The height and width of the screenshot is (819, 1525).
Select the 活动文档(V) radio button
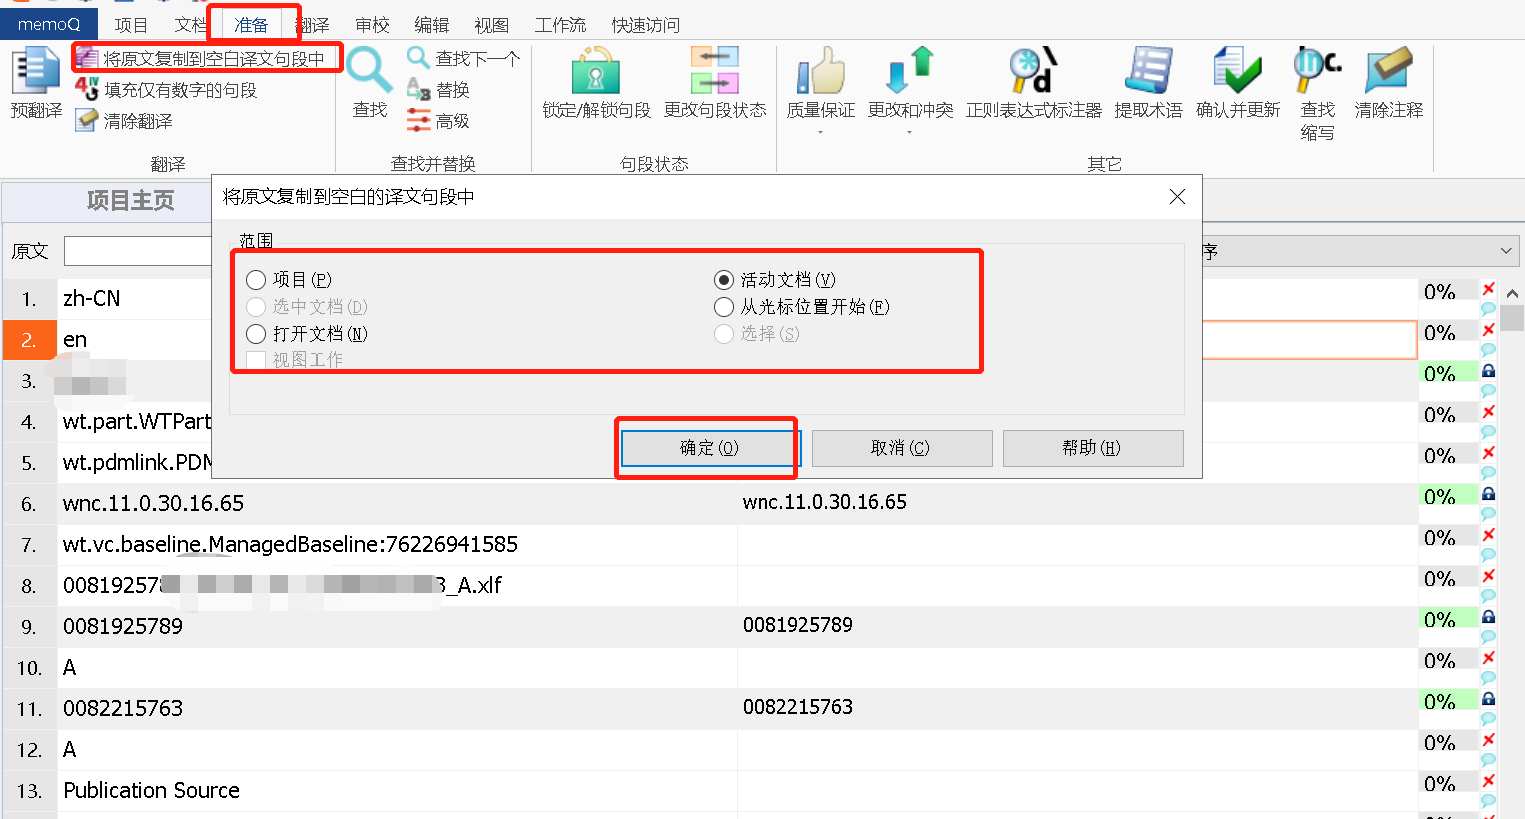tap(724, 280)
